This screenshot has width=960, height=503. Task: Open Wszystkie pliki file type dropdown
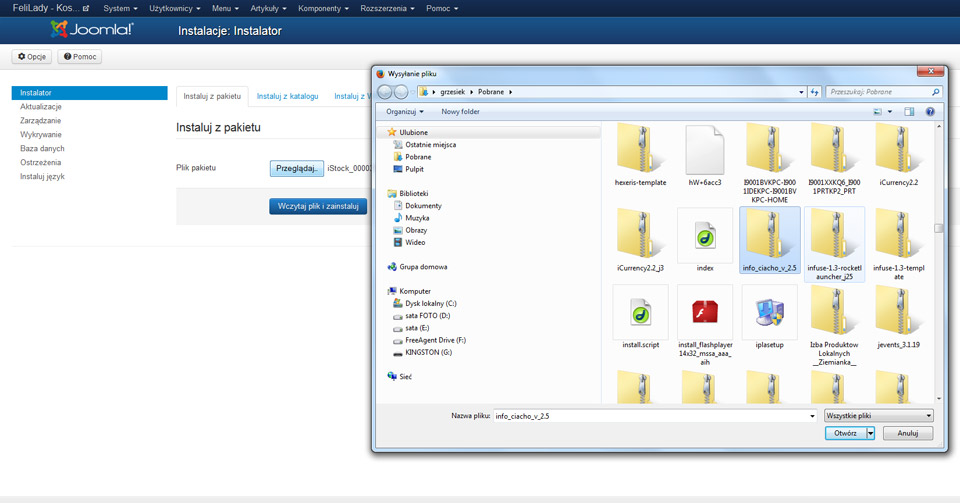coord(879,415)
